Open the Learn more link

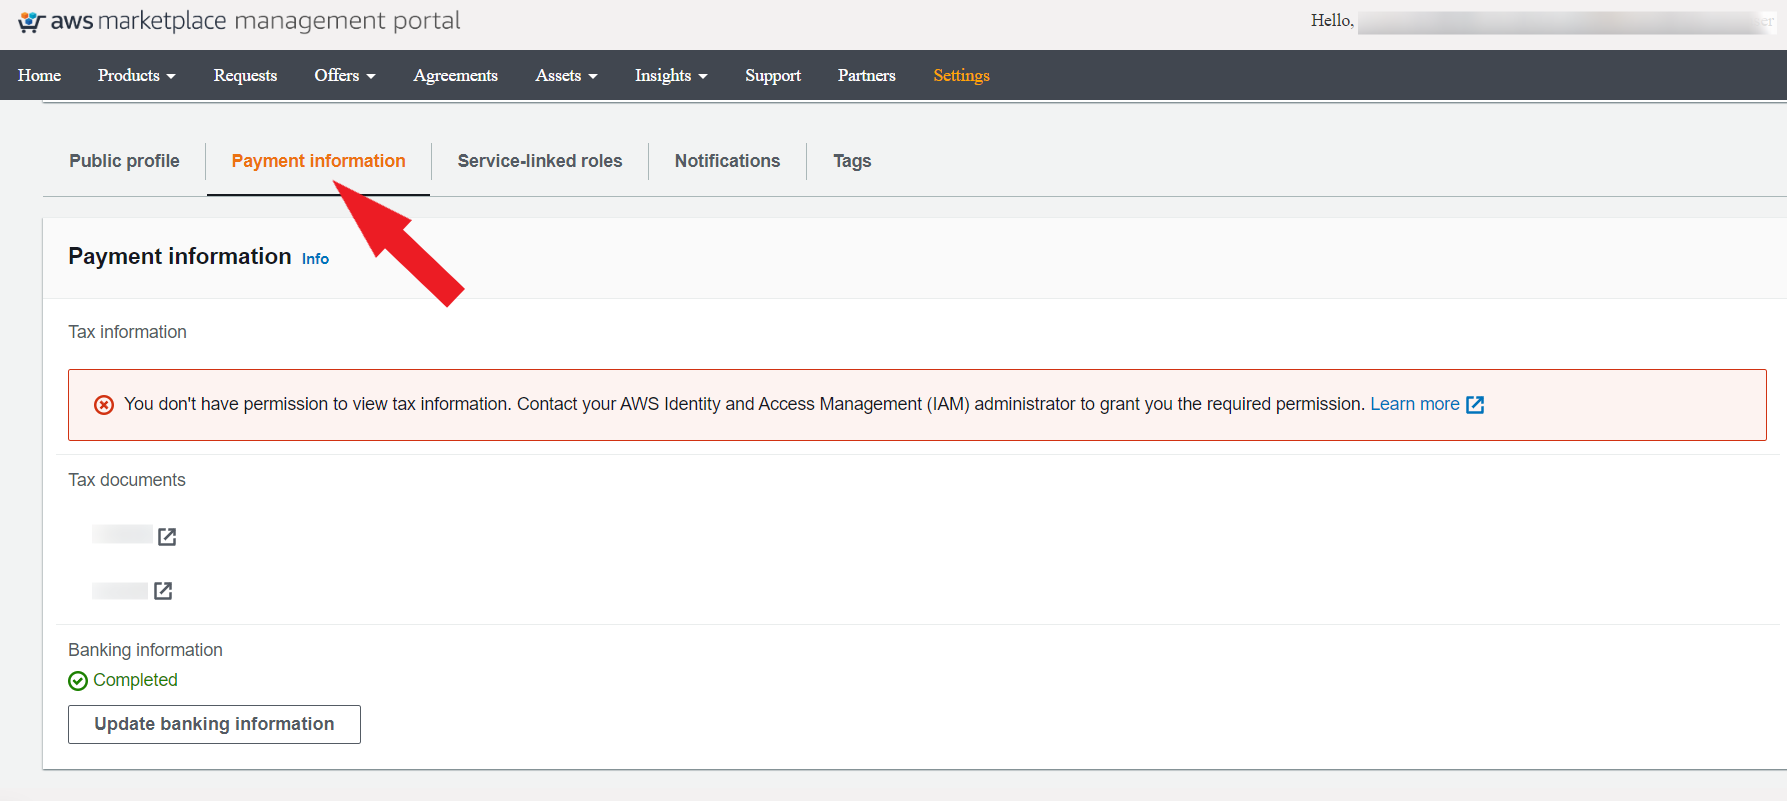1414,404
